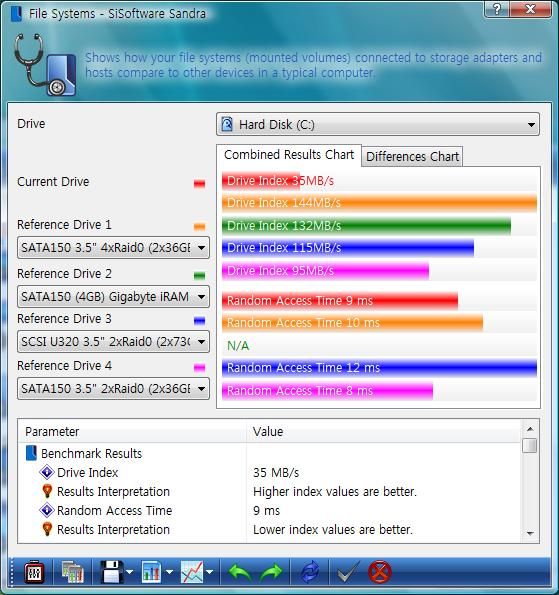Open the bar chart icon dropdown arrow
This screenshot has height=595, width=559.
click(x=169, y=572)
